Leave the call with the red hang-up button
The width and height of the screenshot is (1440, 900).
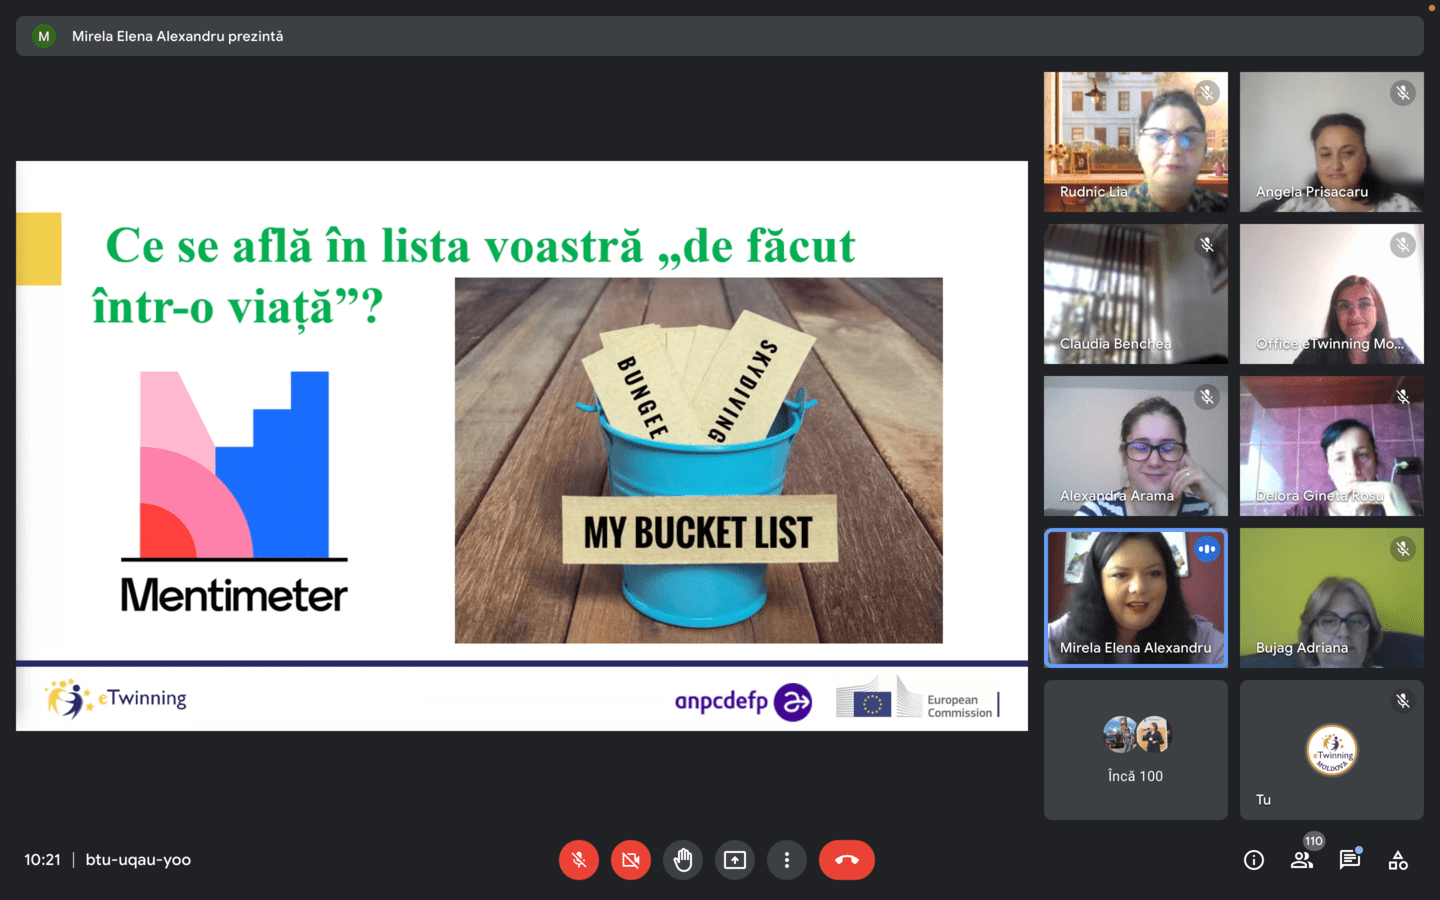847,860
